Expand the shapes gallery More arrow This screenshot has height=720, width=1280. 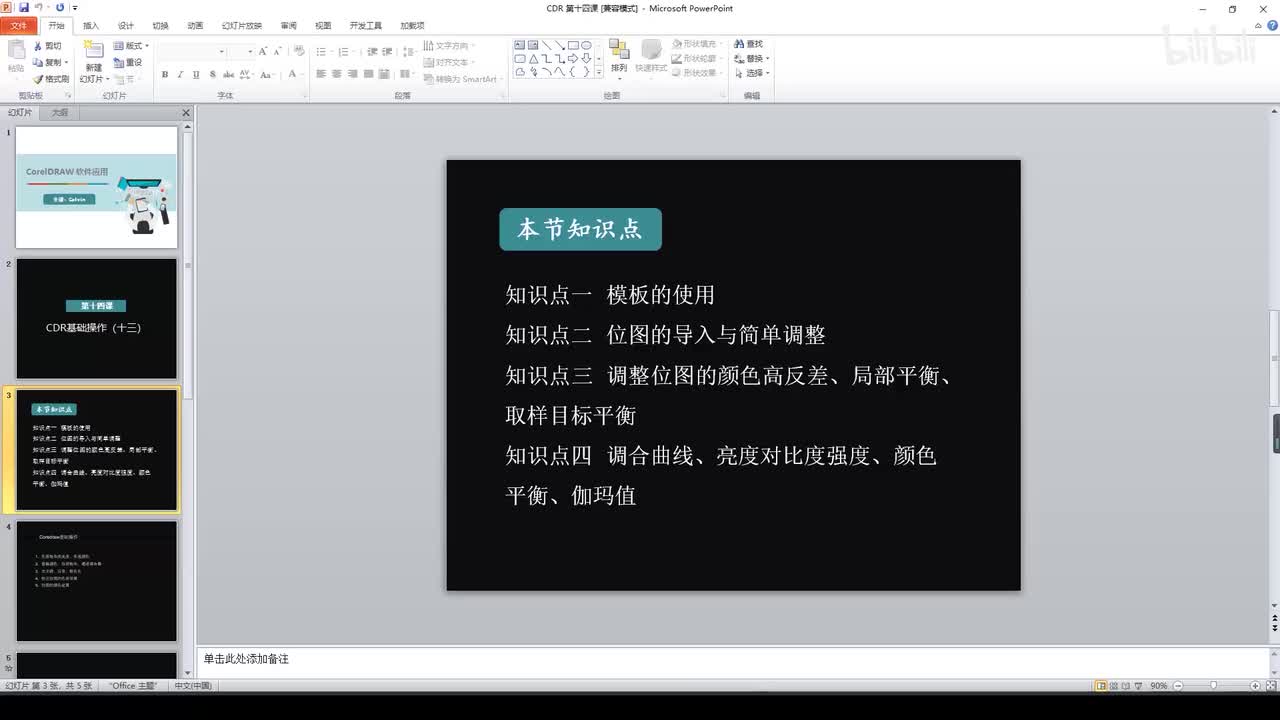point(599,73)
